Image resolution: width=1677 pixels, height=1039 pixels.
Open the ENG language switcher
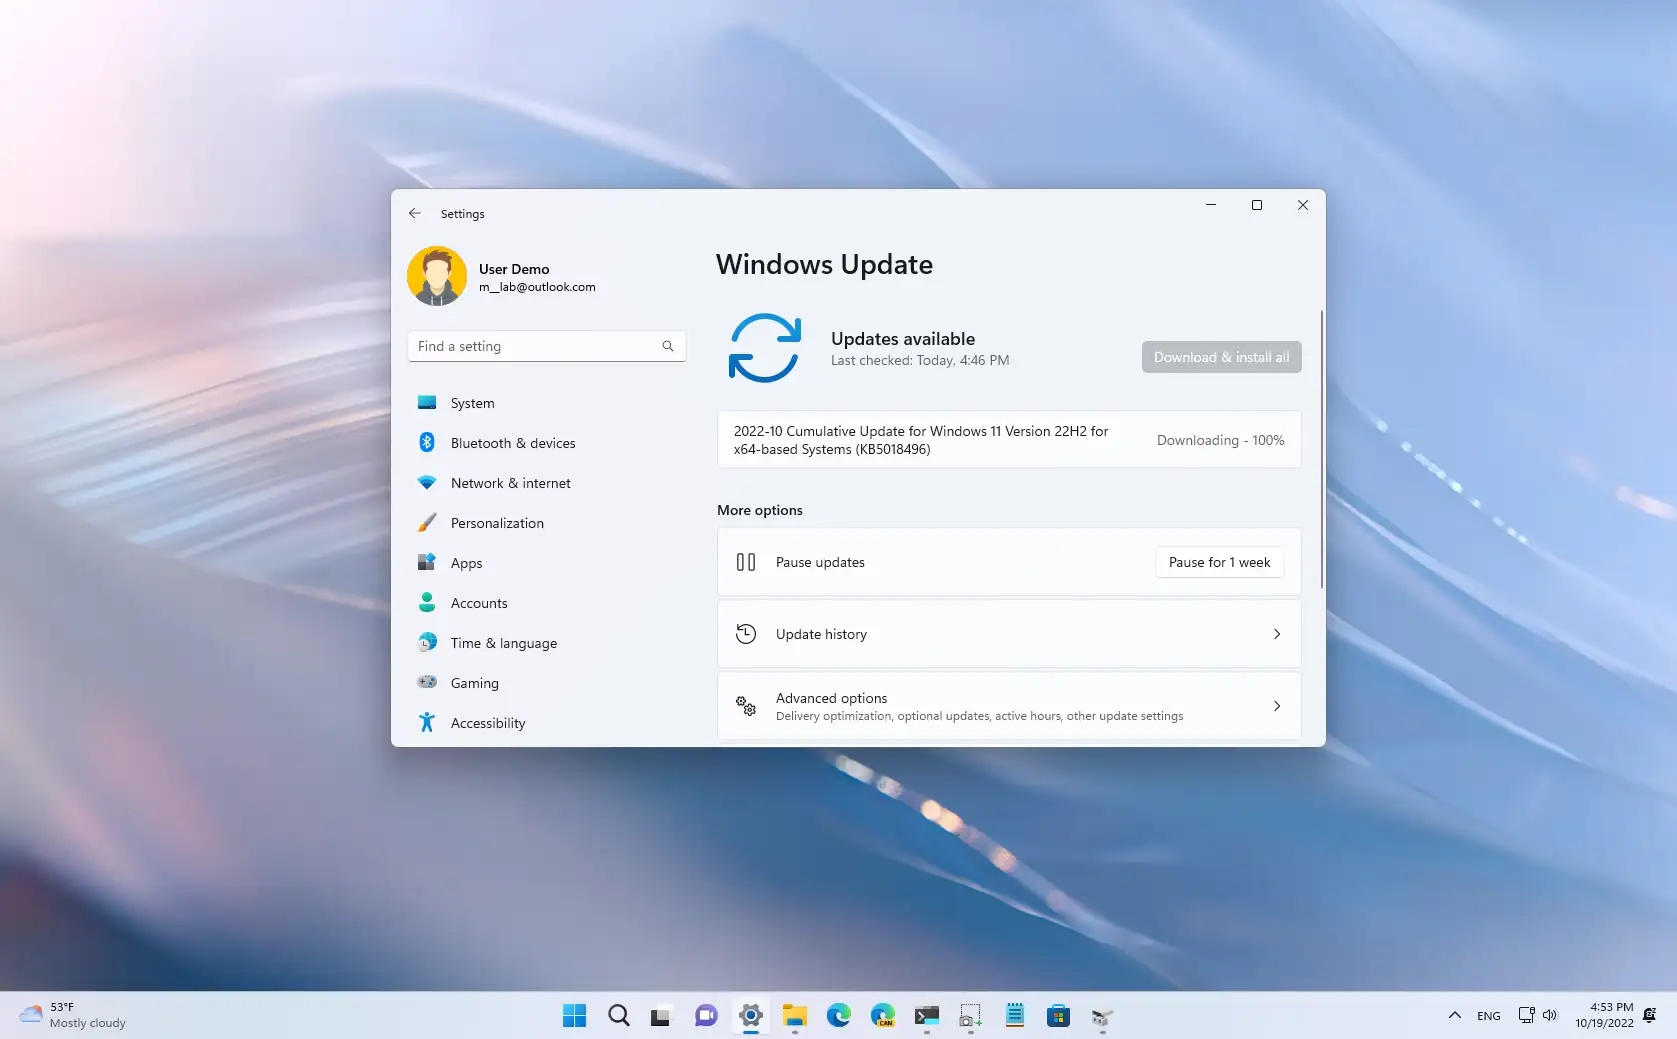[x=1489, y=1015]
